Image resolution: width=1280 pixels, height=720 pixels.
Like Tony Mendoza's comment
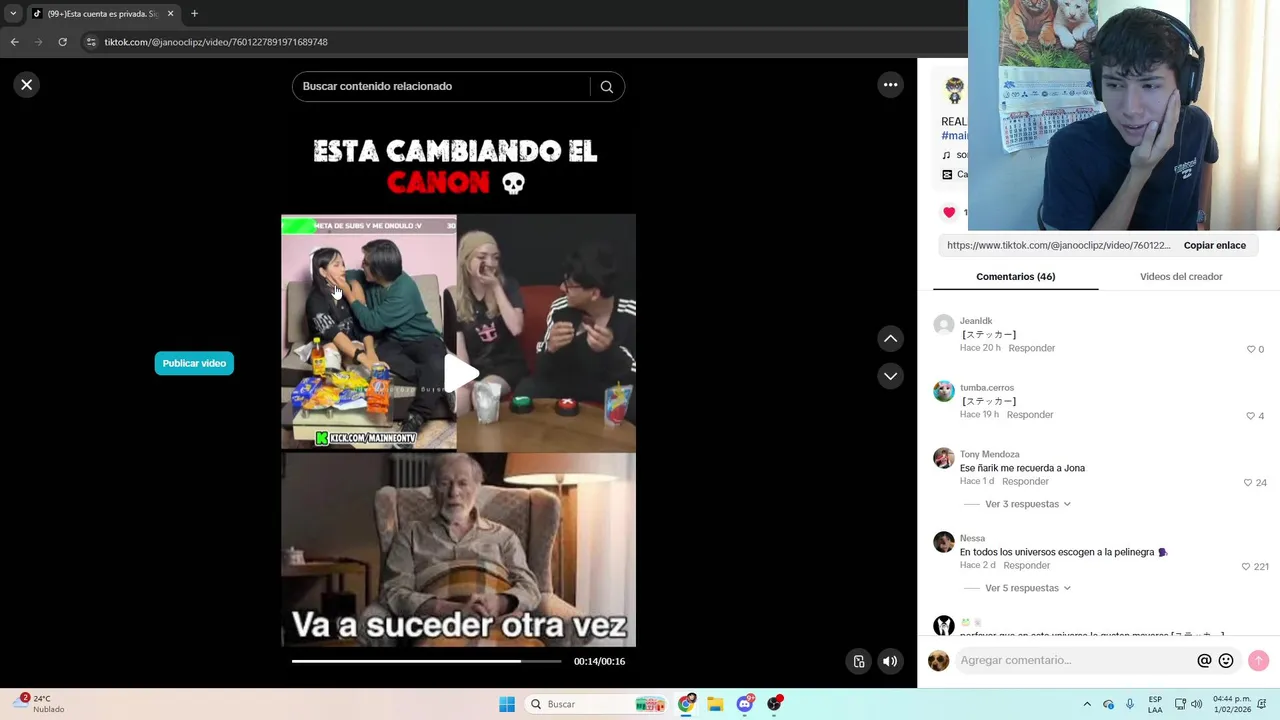point(1247,483)
